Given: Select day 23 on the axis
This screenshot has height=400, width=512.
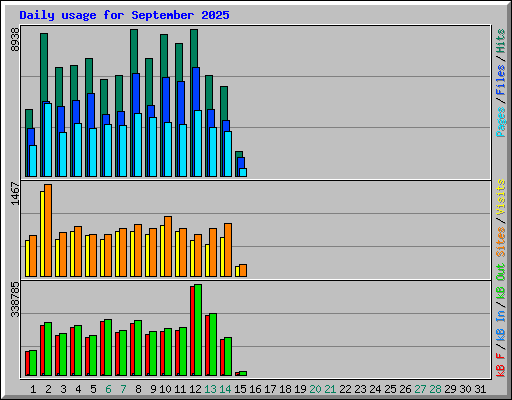Looking at the screenshot, I should [360, 389].
